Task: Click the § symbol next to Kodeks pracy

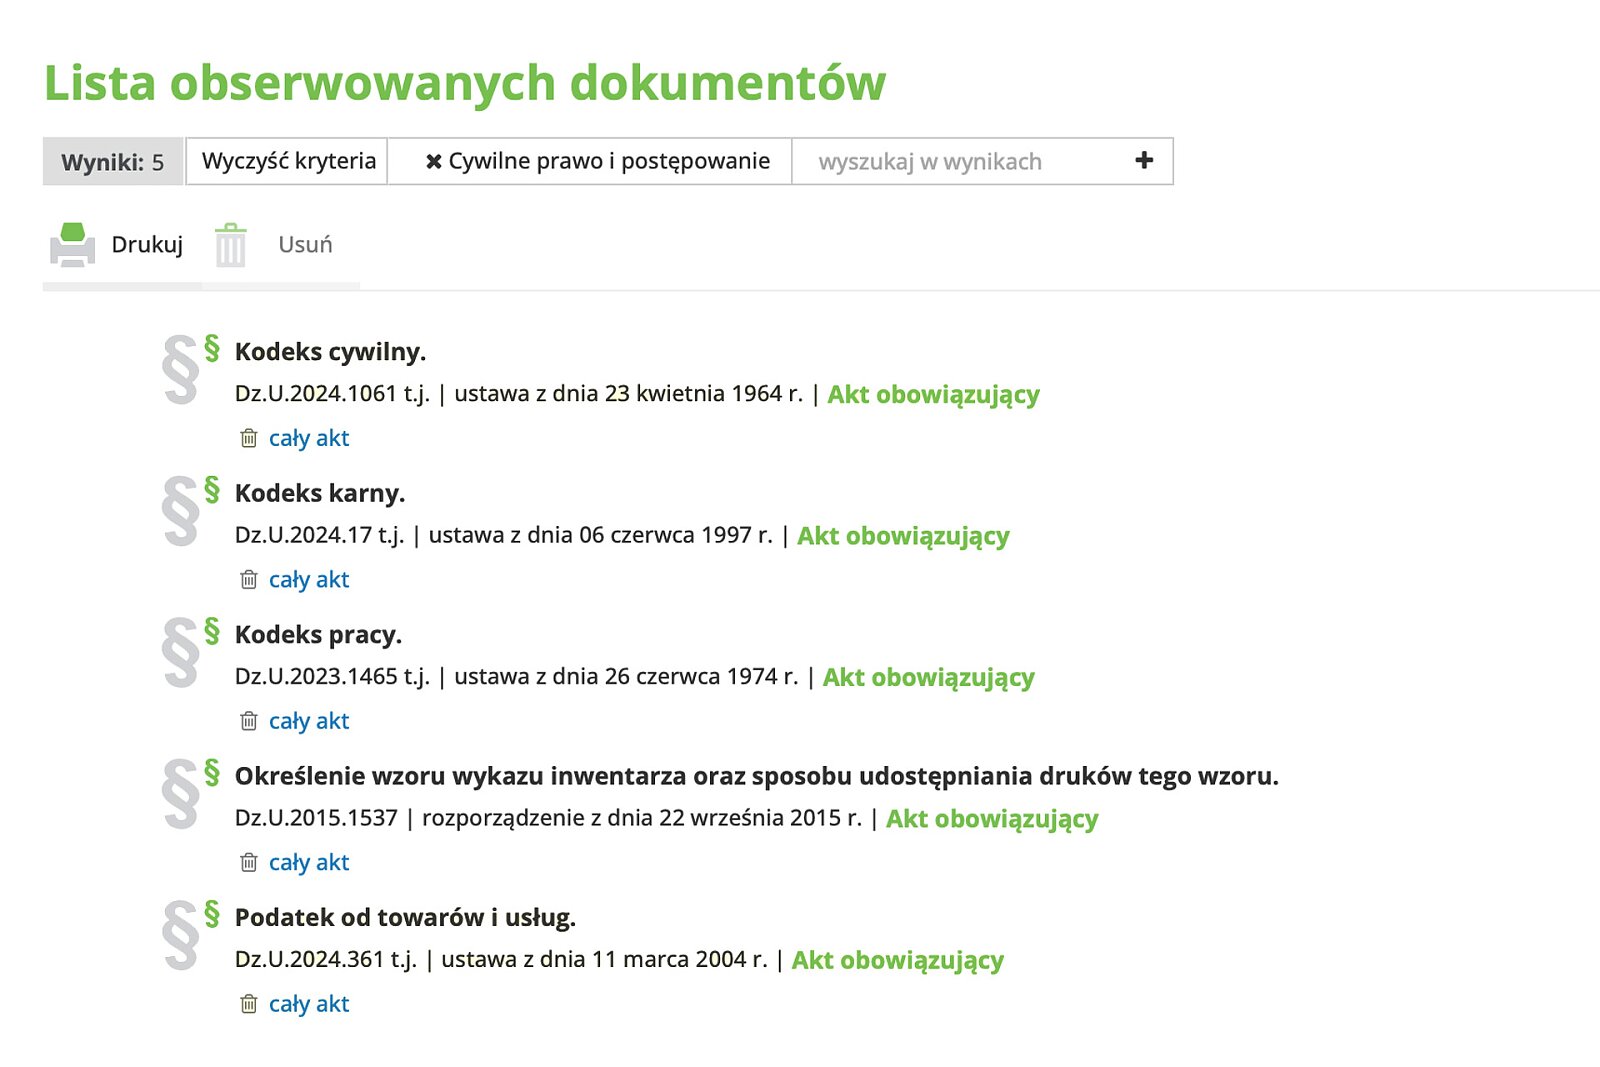Action: (x=211, y=629)
